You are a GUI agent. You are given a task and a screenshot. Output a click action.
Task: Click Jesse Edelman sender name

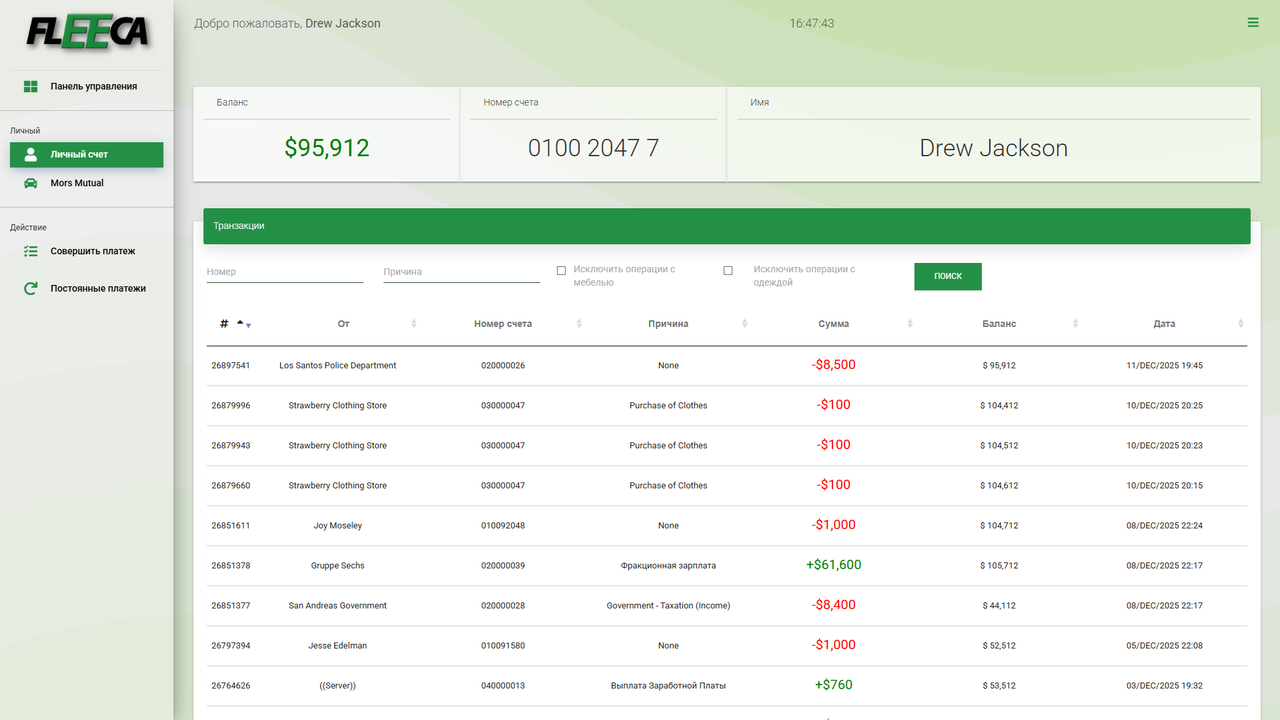click(338, 646)
